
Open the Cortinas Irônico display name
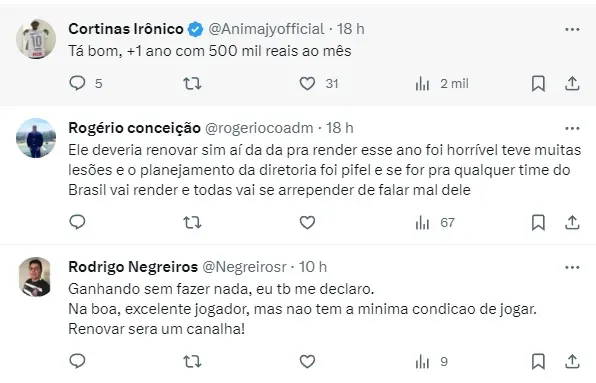(126, 29)
